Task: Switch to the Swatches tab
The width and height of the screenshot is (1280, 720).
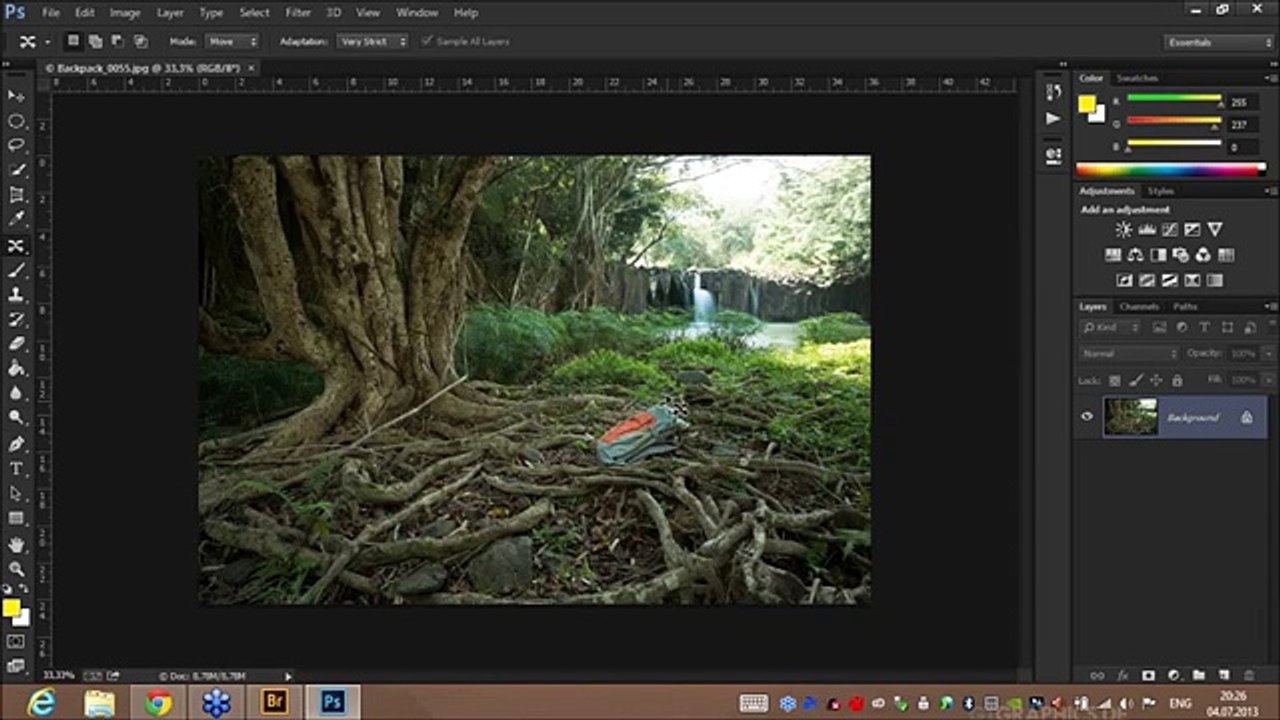Action: click(x=1137, y=78)
